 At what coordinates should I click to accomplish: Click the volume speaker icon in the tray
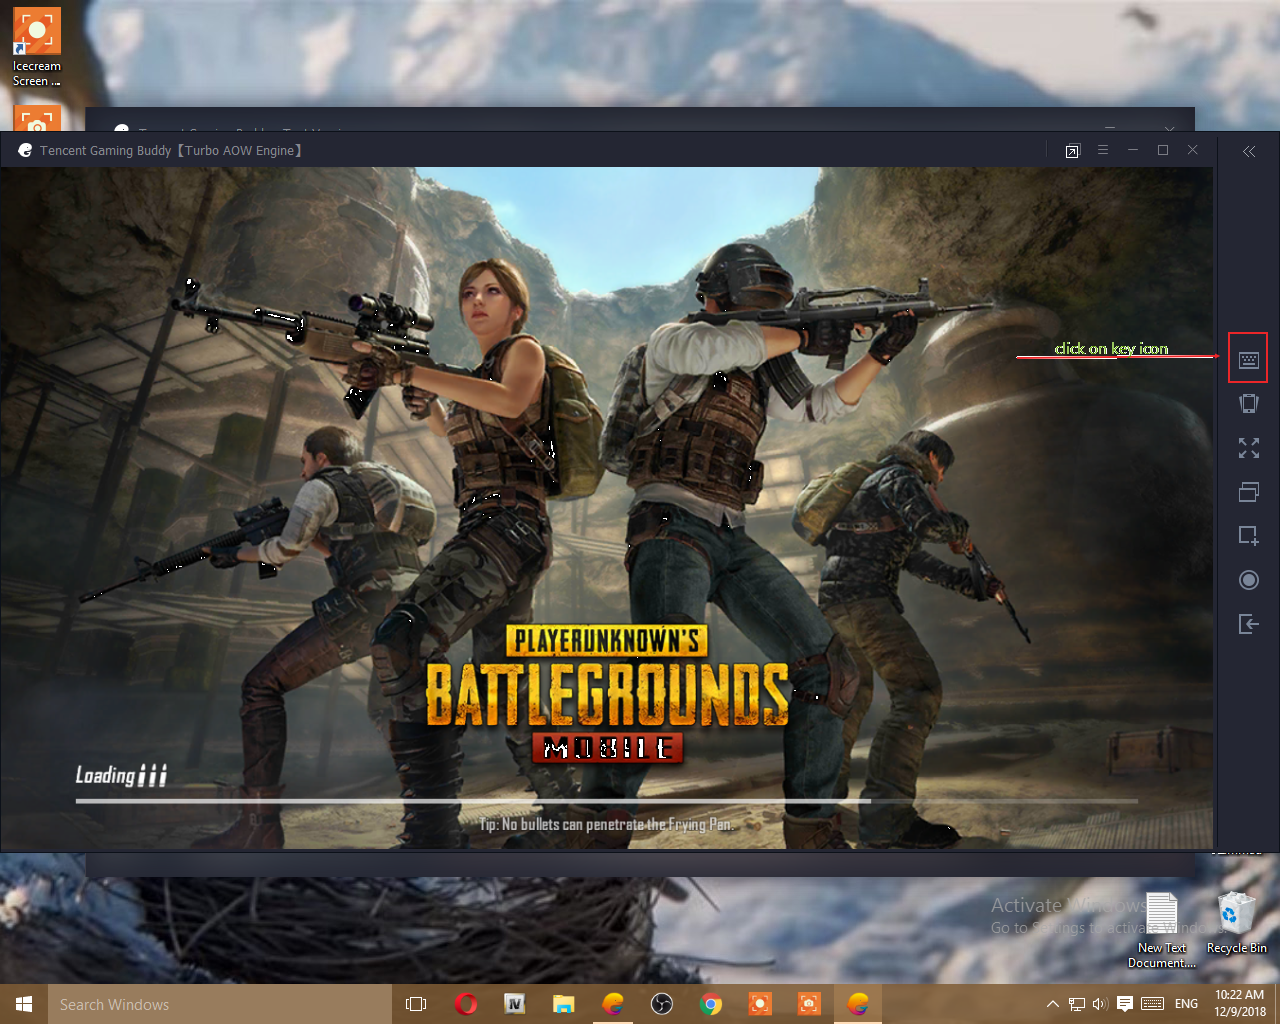[x=1100, y=1004]
